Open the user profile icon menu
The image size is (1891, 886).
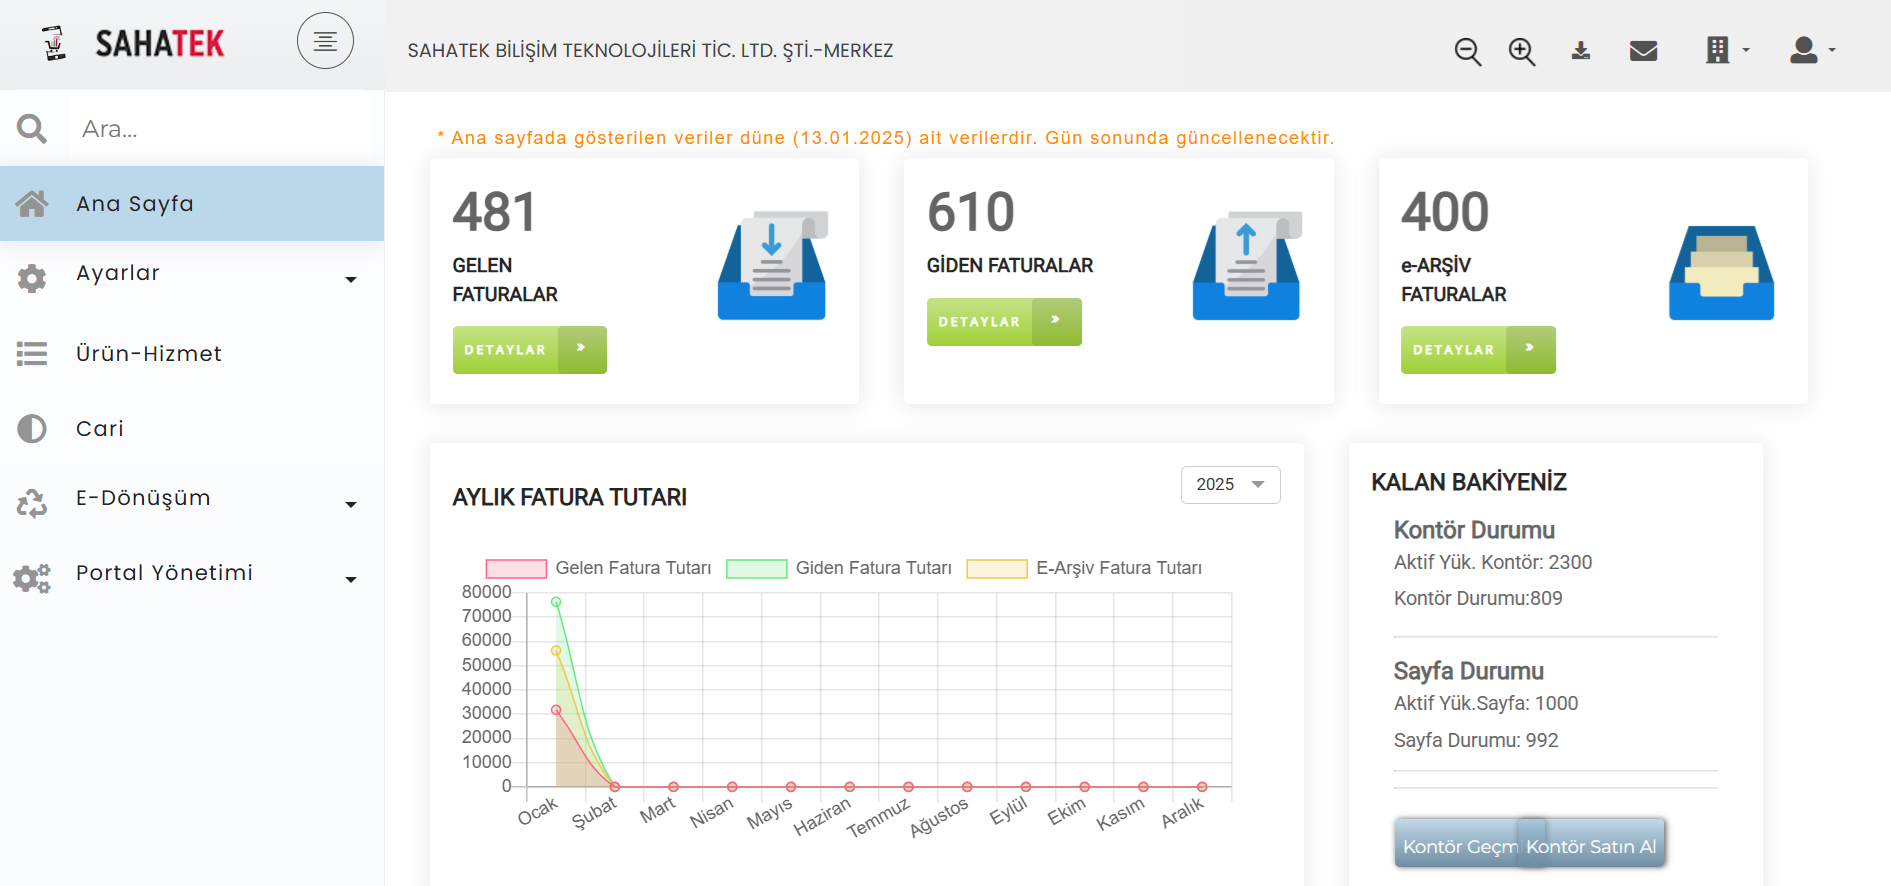(x=1811, y=50)
